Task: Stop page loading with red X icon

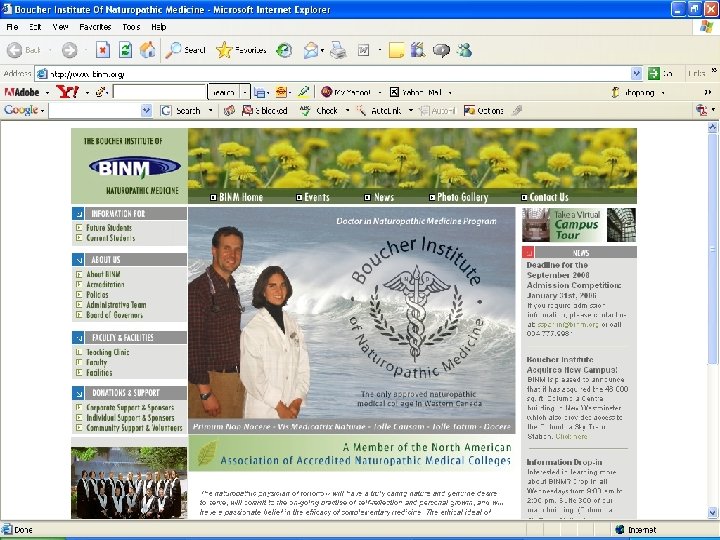Action: [103, 50]
